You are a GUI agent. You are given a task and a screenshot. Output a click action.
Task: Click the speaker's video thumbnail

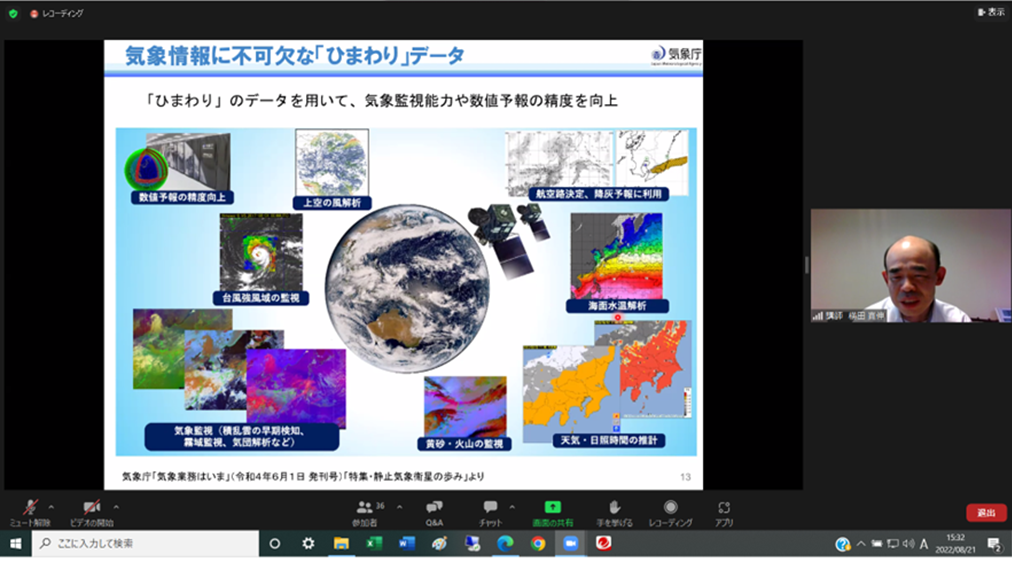click(x=910, y=265)
